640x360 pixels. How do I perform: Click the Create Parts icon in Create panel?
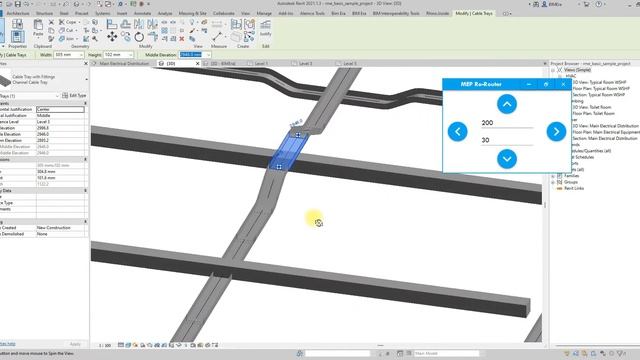pos(236,37)
